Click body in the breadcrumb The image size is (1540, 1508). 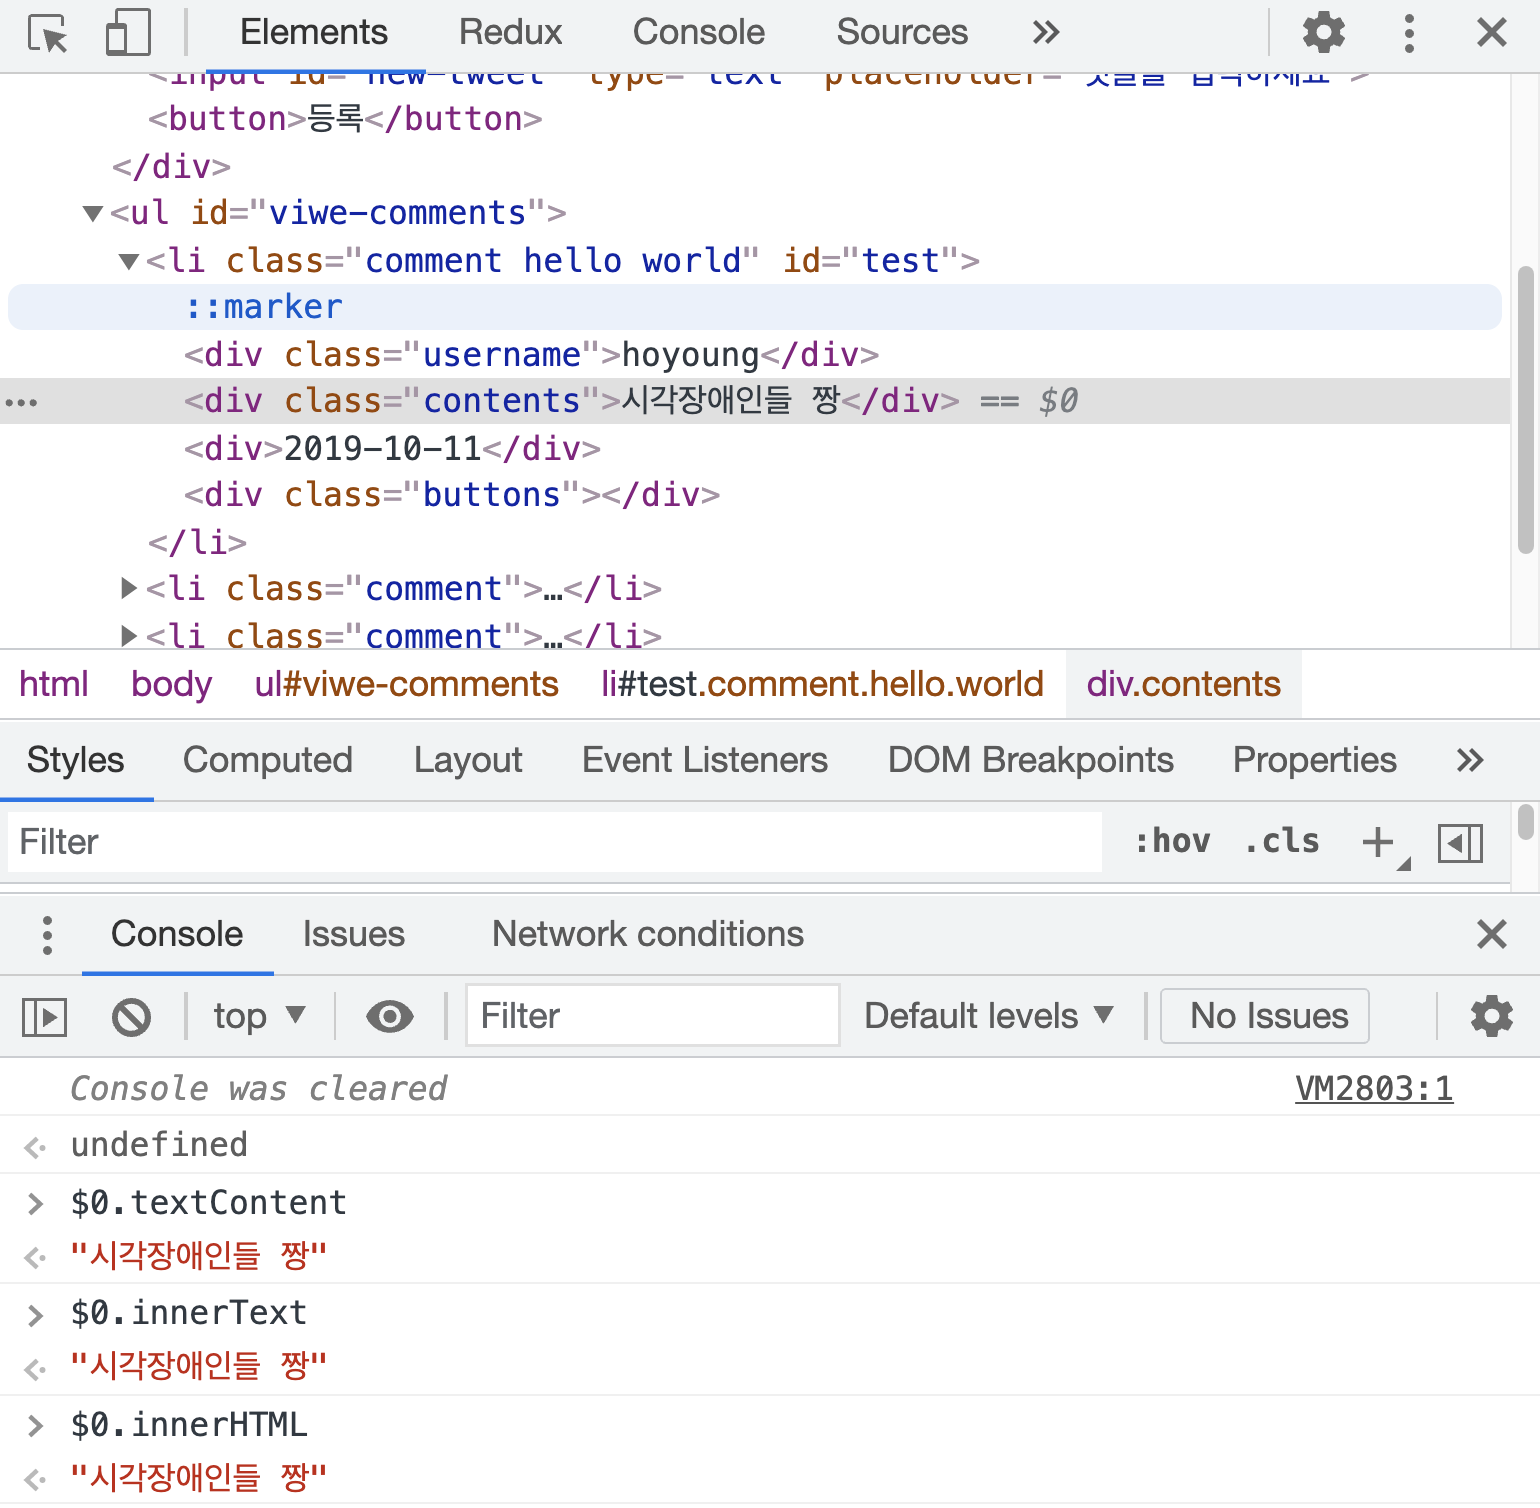[x=171, y=684]
